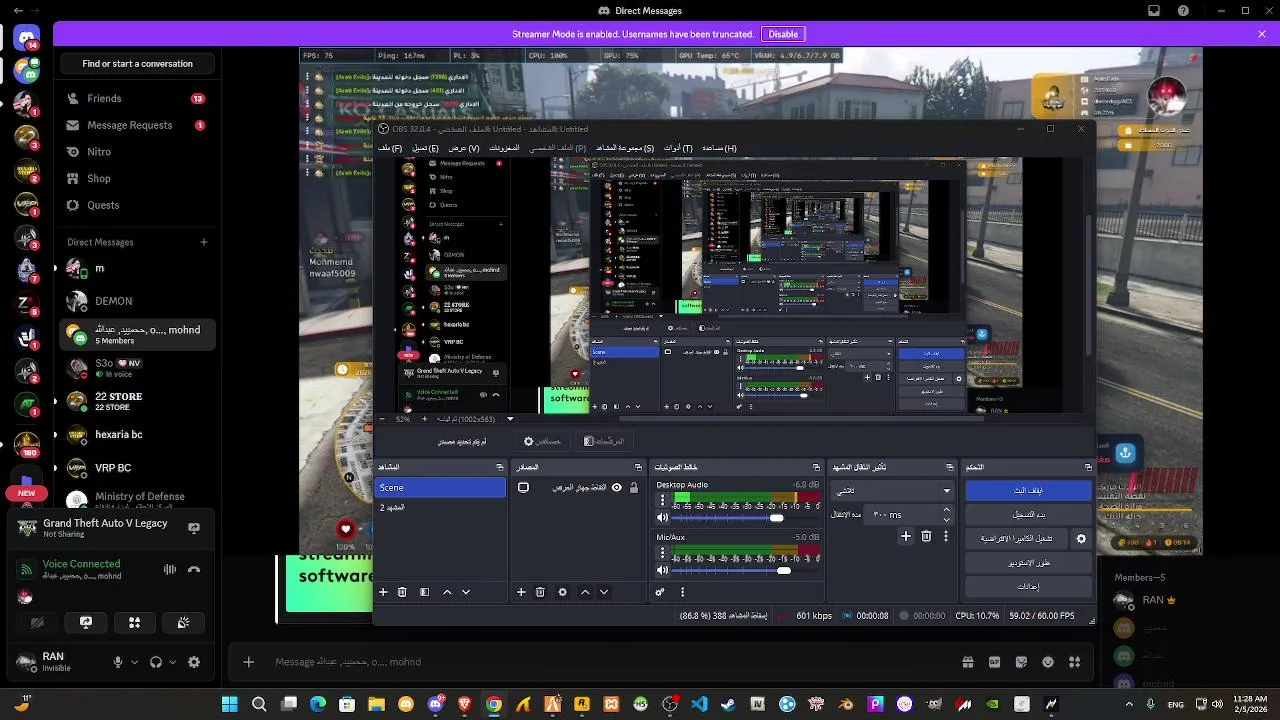Image resolution: width=1280 pixels, height=720 pixels.
Task: Open Audio Mixer three-dot menu at bottom
Action: [682, 592]
